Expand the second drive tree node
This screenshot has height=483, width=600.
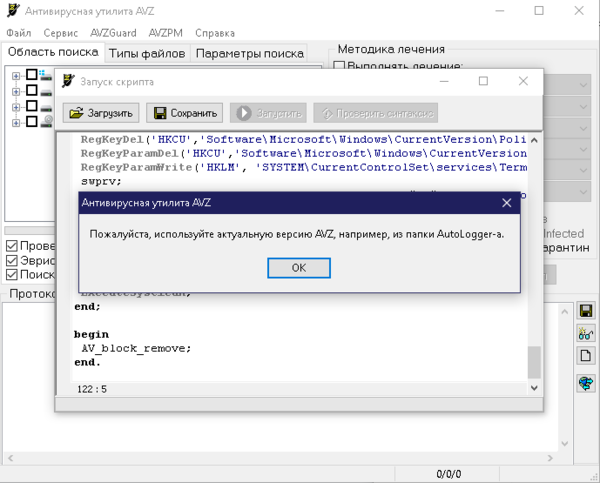click(16, 91)
